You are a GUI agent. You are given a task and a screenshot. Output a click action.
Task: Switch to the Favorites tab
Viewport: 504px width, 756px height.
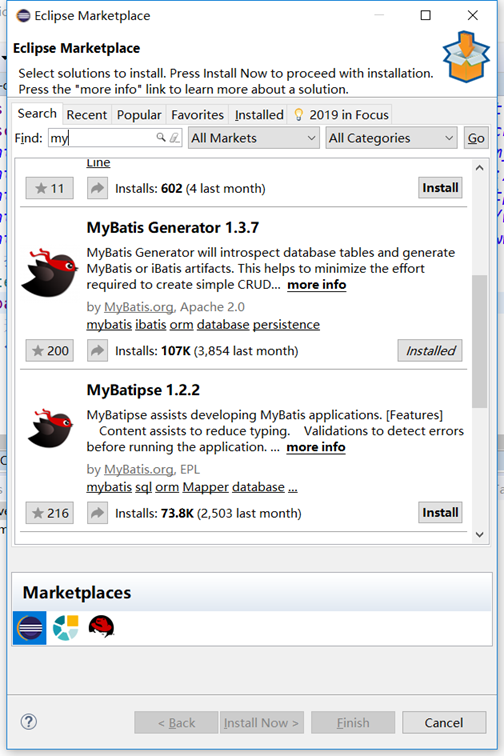pyautogui.click(x=197, y=115)
